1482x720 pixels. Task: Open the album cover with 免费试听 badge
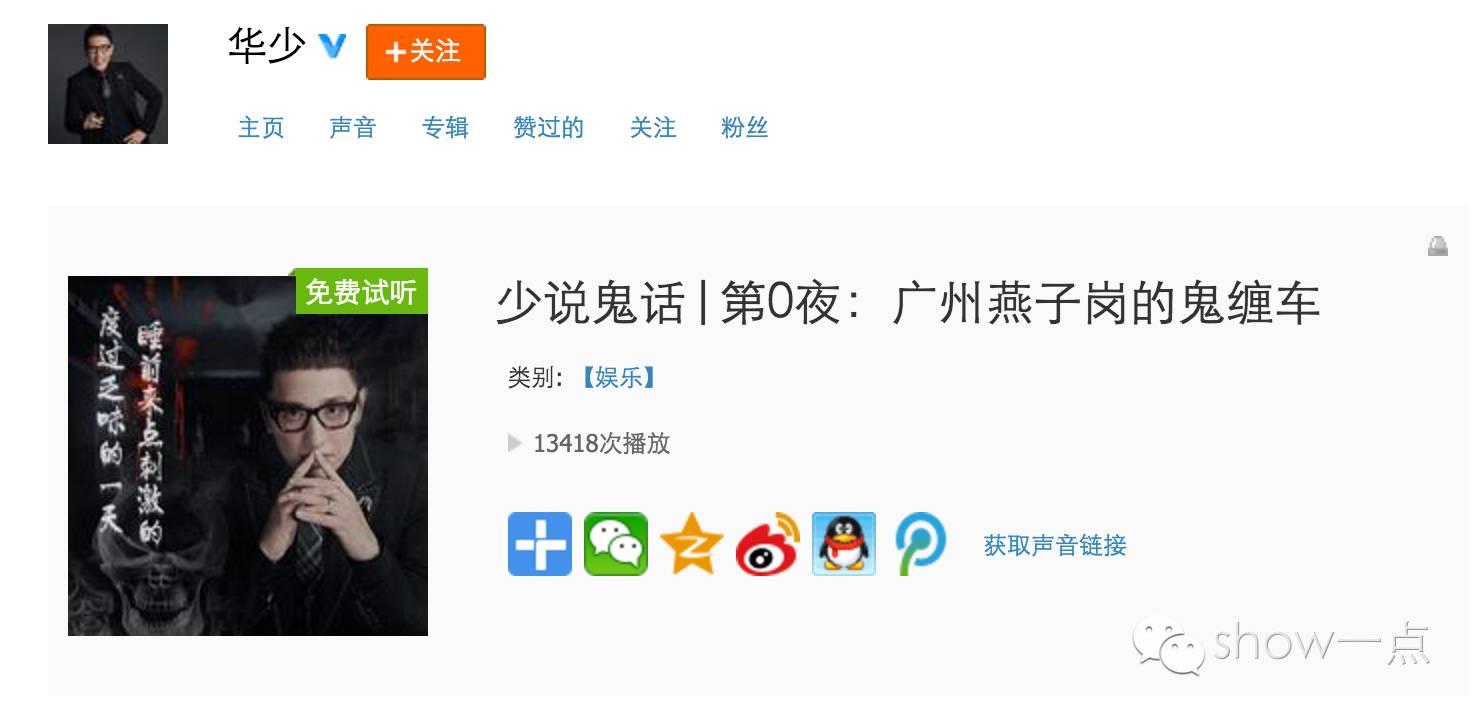(248, 455)
